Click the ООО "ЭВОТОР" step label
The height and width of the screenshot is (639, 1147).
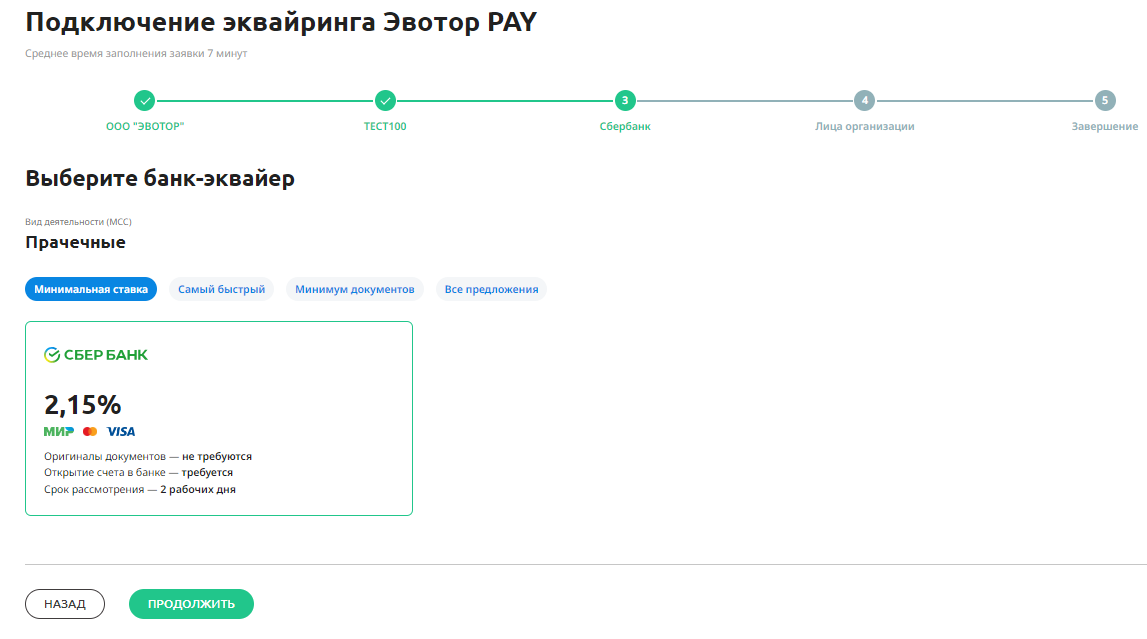point(145,126)
